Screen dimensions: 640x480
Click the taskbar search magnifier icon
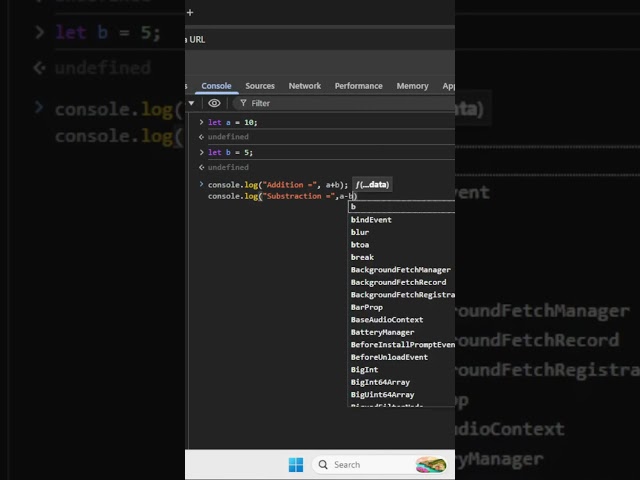pyautogui.click(x=323, y=464)
